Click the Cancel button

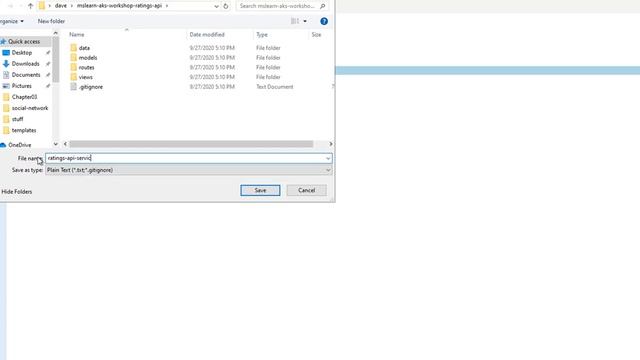pyautogui.click(x=306, y=190)
